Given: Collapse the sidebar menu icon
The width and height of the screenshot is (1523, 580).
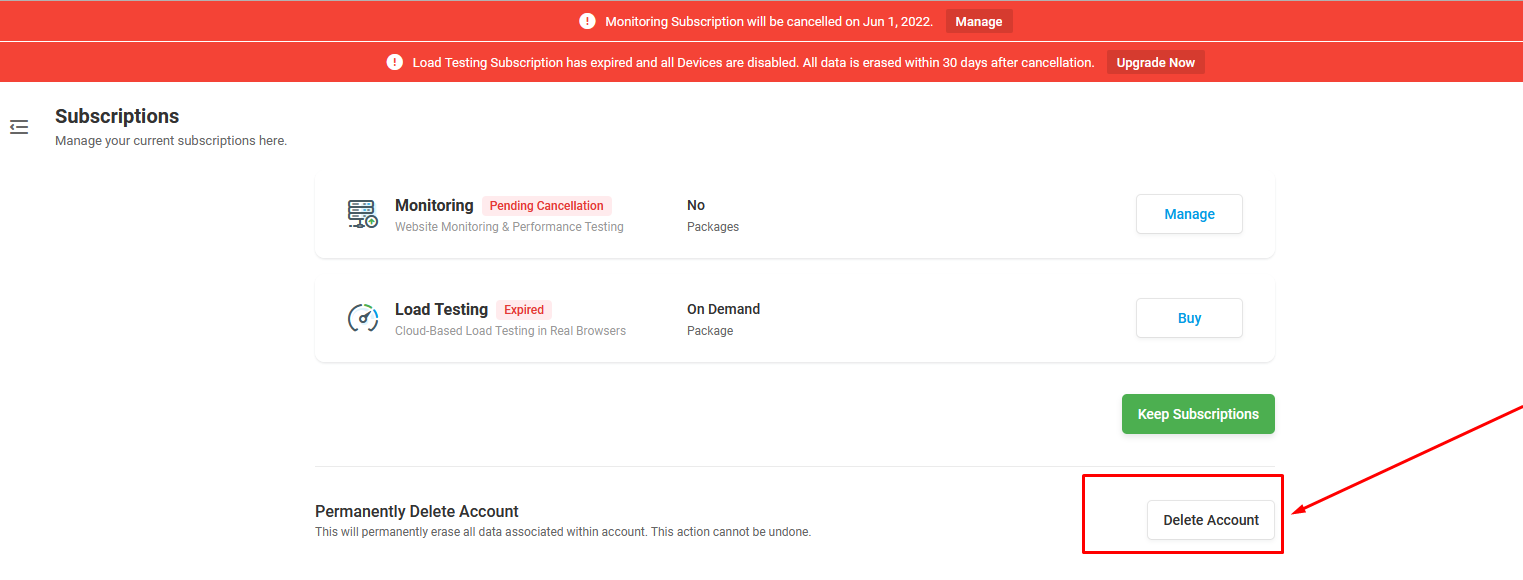Looking at the screenshot, I should point(19,127).
